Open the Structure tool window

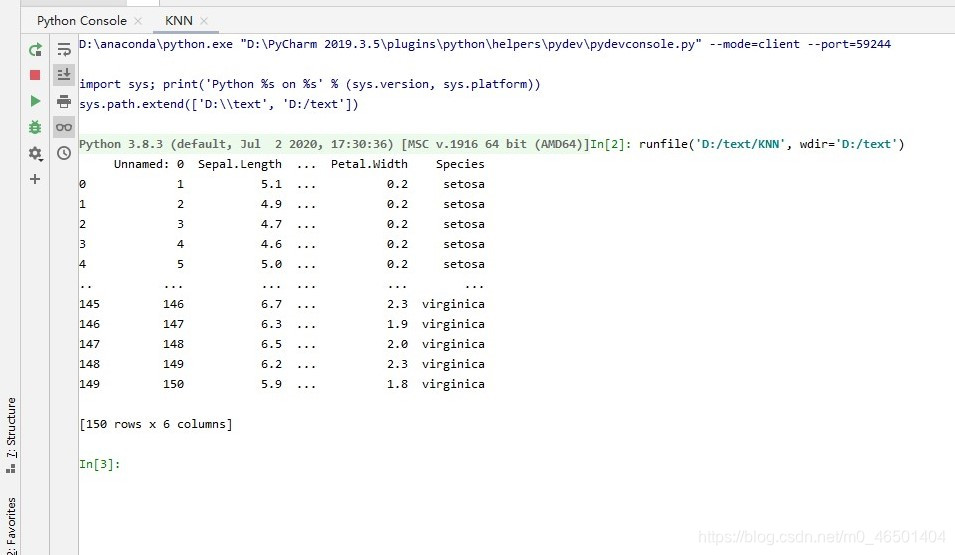coord(11,435)
